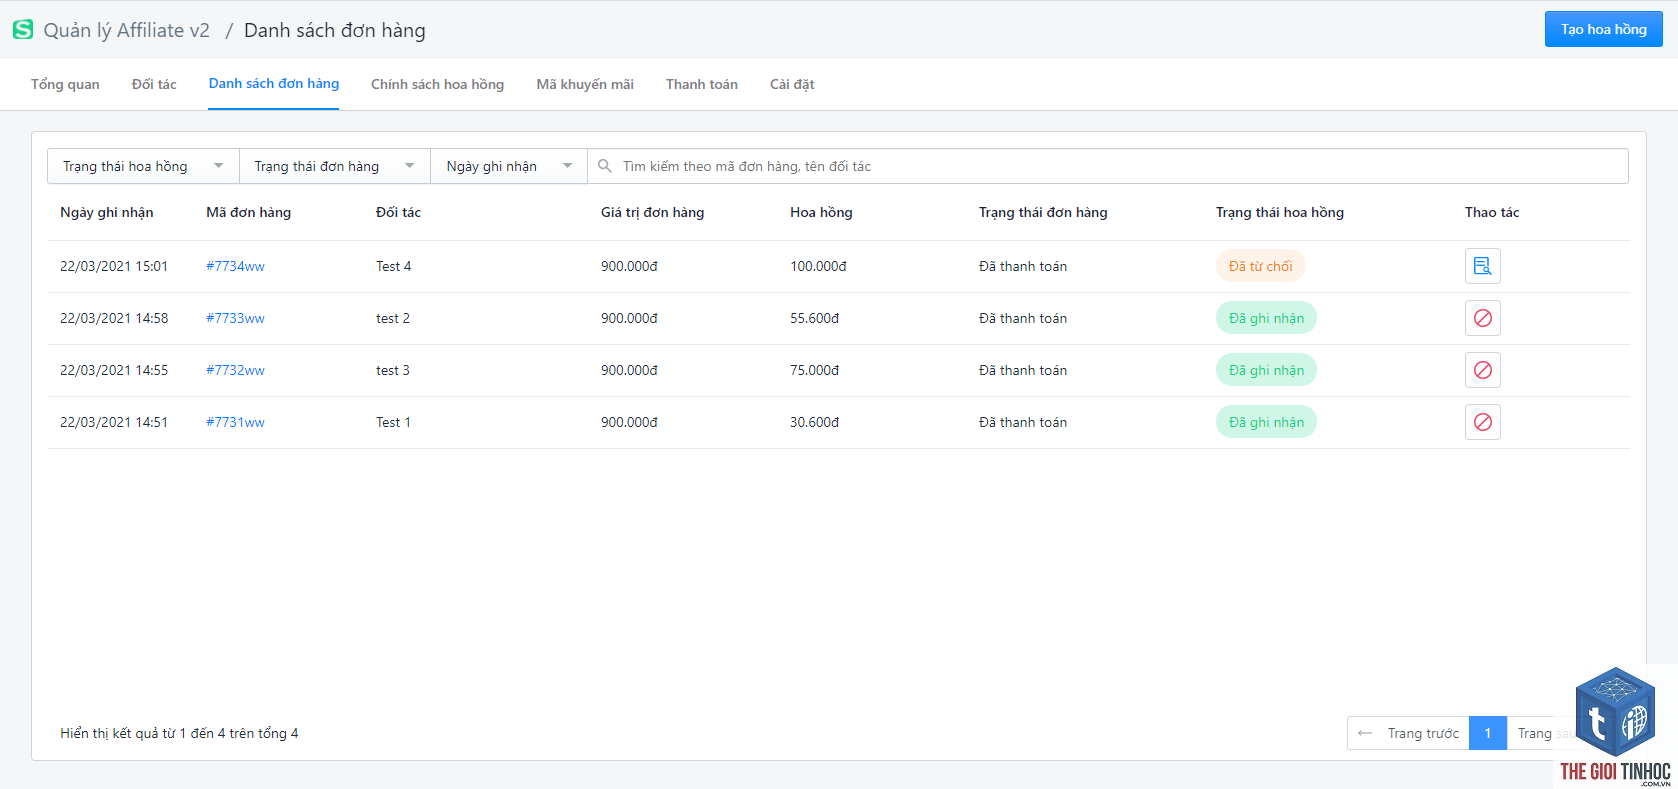This screenshot has width=1678, height=789.
Task: Click commission value 55.600đ
Action: click(x=814, y=318)
